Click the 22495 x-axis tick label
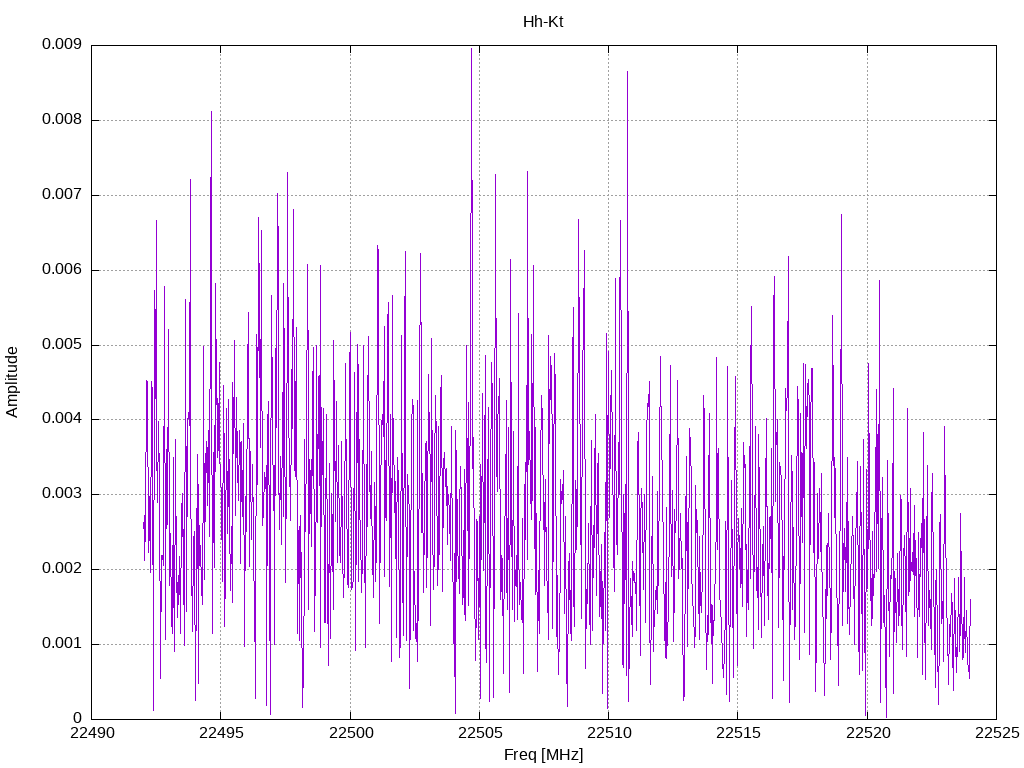The height and width of the screenshot is (768, 1024). 221,733
